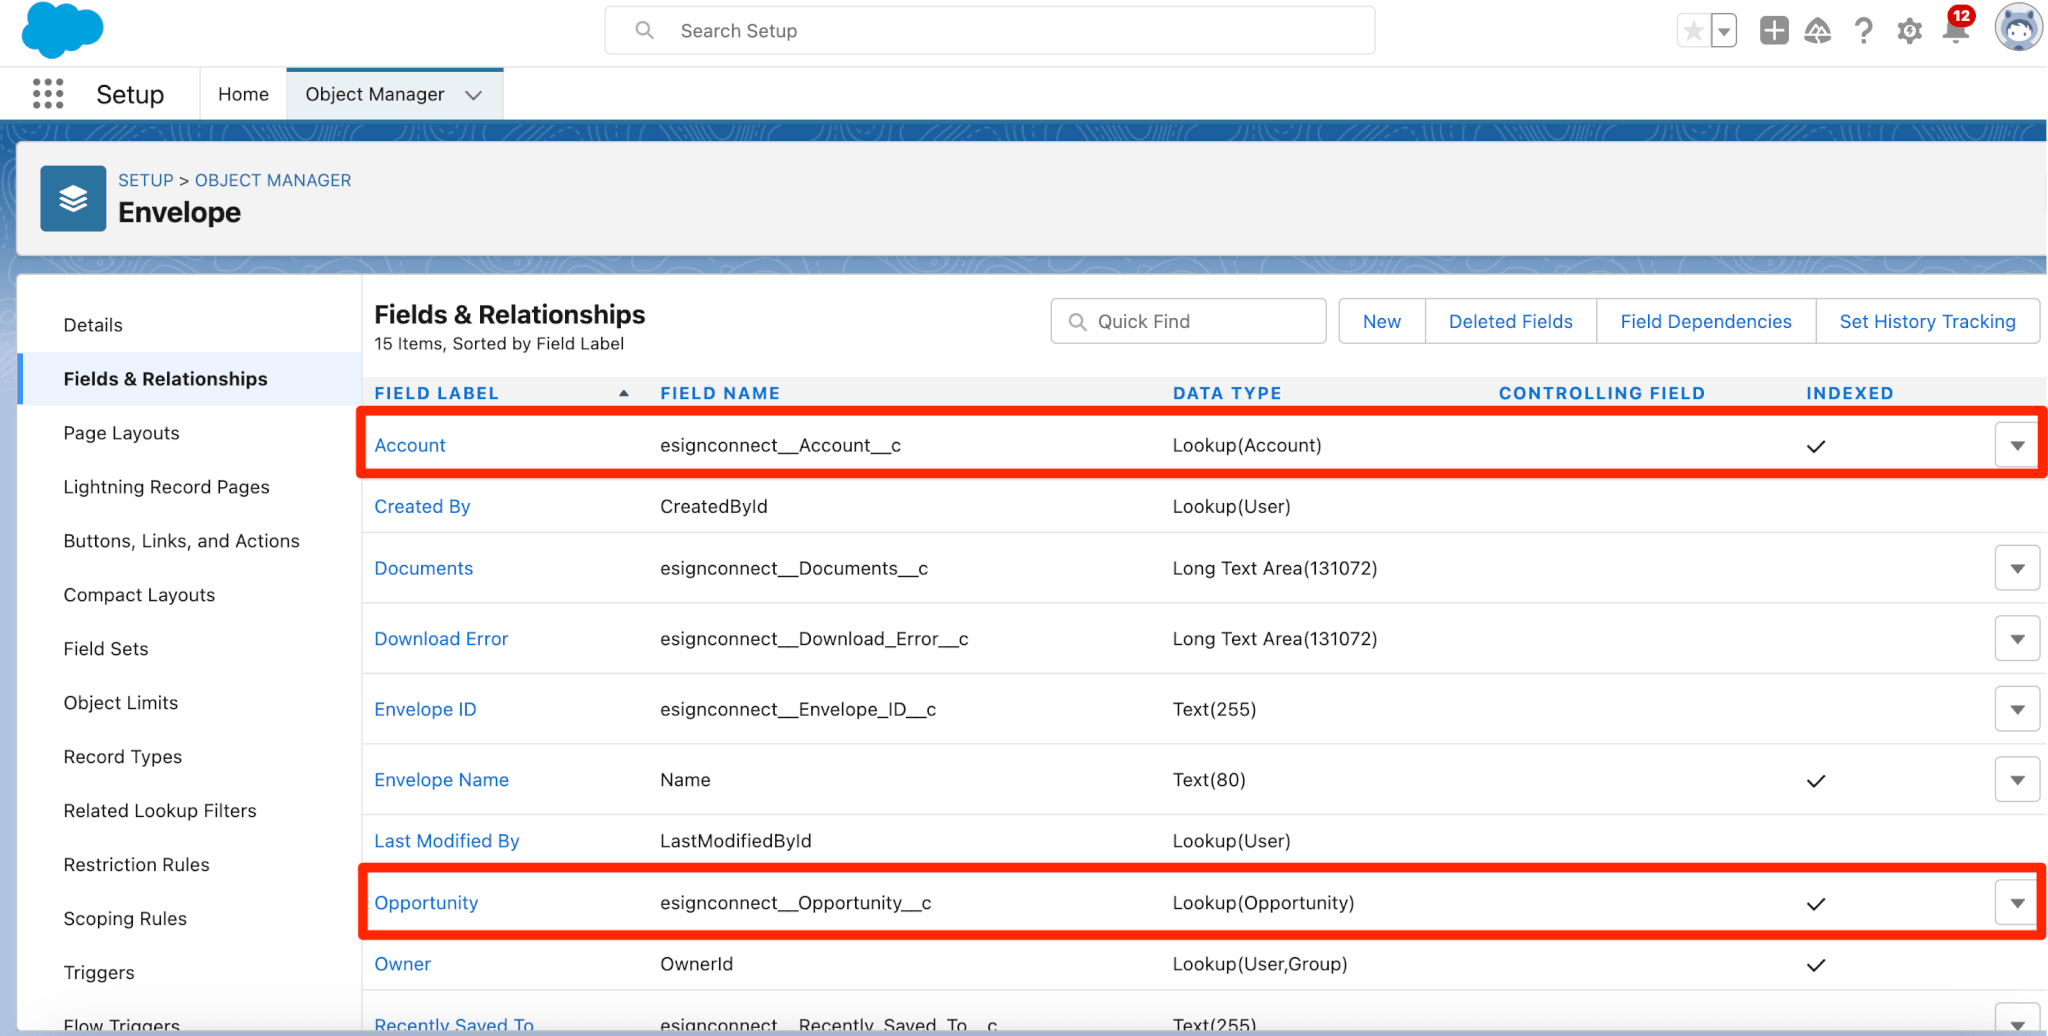Open Details in the sidebar
This screenshot has width=2048, height=1036.
[93, 325]
